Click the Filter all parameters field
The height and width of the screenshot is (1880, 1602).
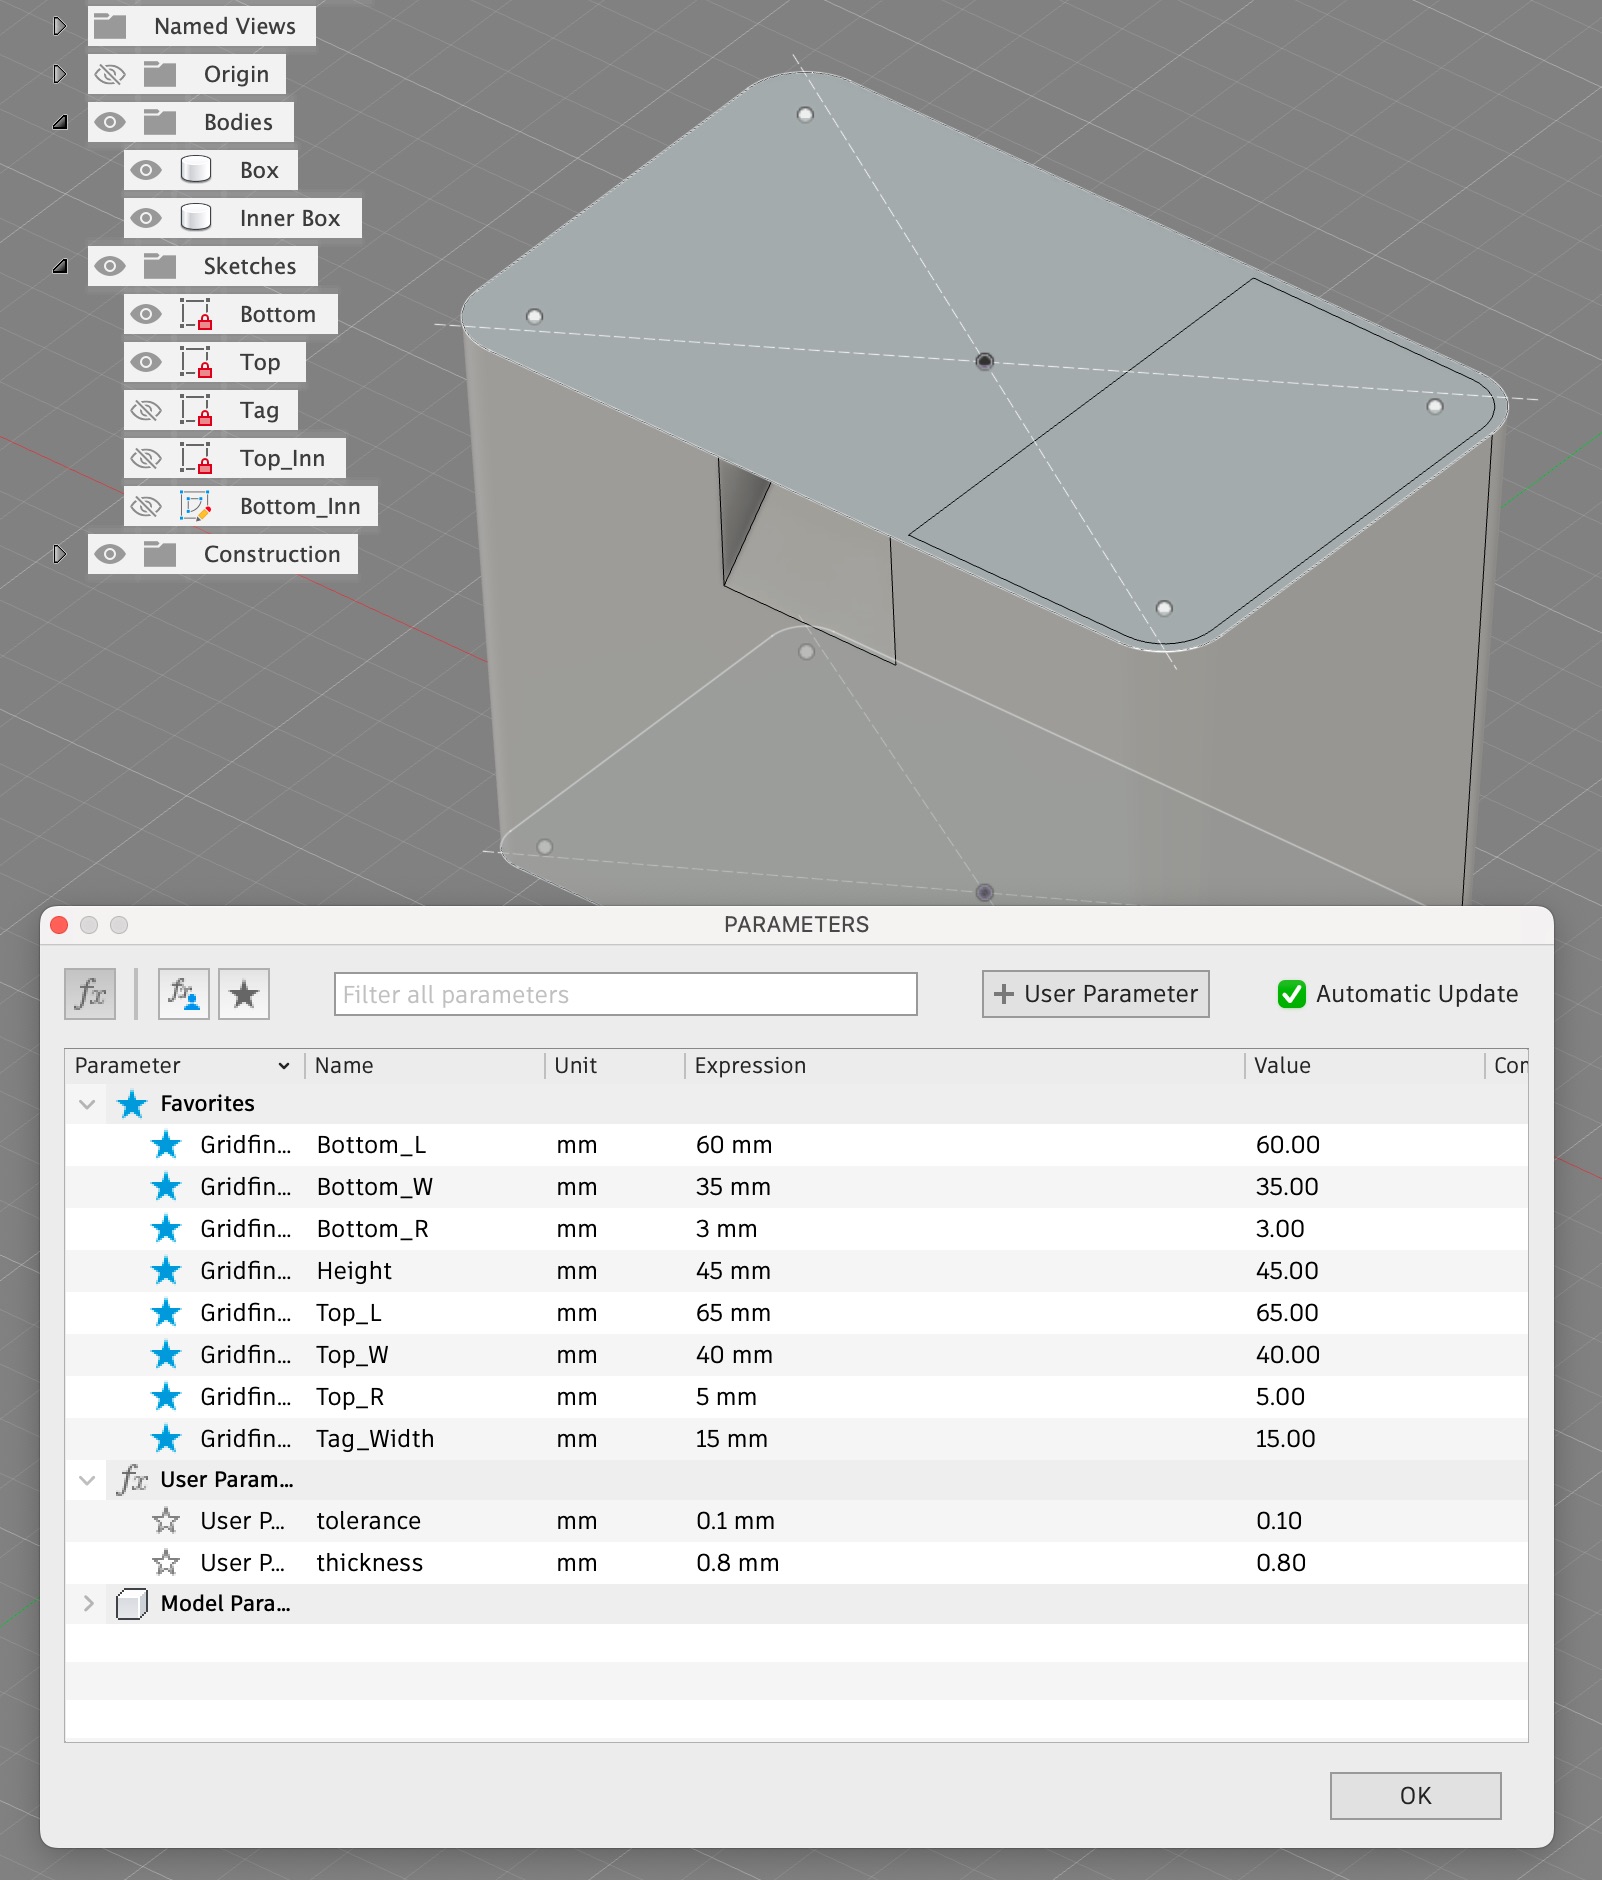pyautogui.click(x=624, y=994)
